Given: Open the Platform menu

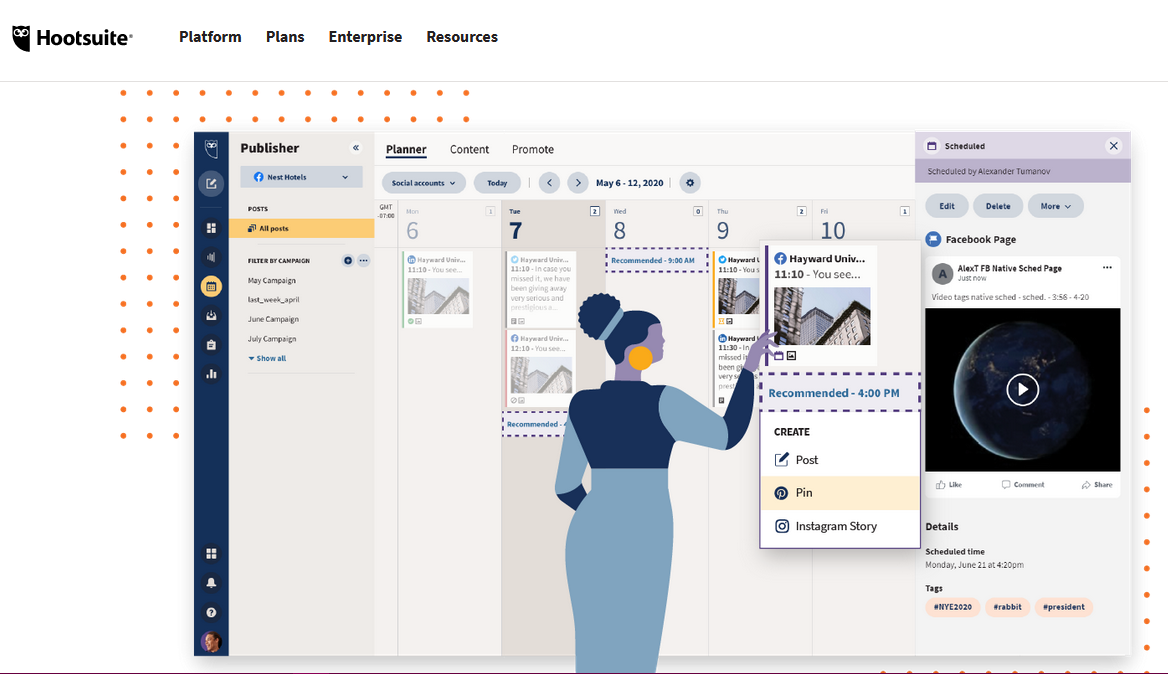Looking at the screenshot, I should (210, 36).
